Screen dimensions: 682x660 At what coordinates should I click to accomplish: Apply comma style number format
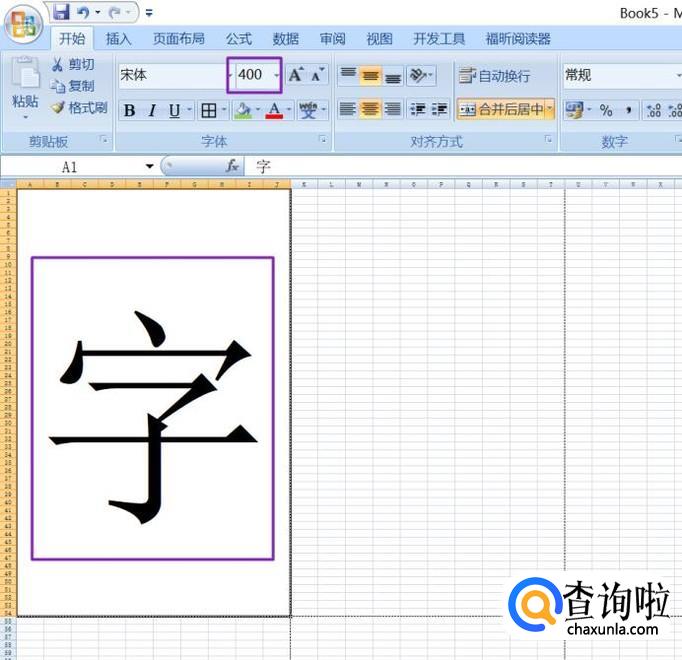tap(628, 110)
